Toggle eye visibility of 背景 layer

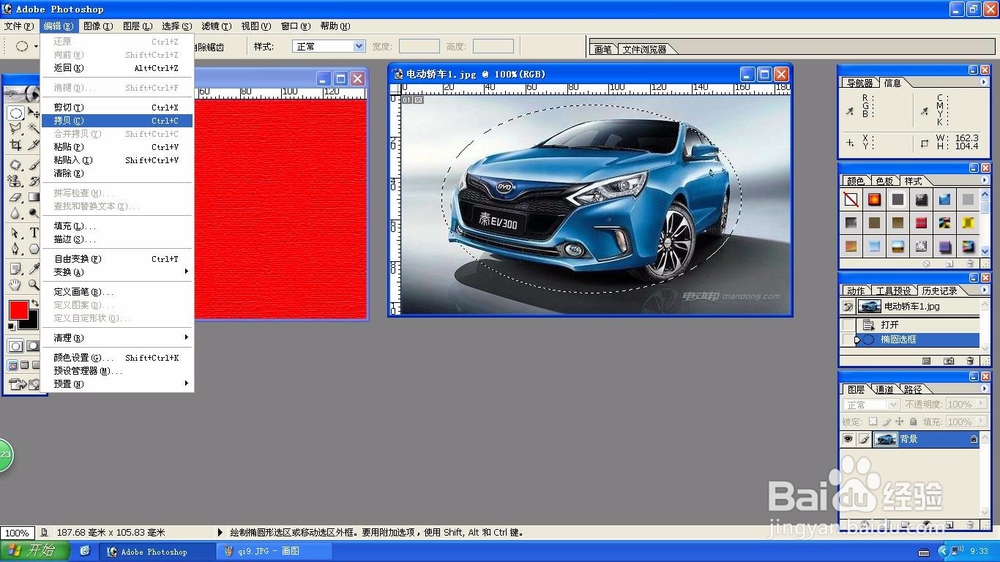848,439
